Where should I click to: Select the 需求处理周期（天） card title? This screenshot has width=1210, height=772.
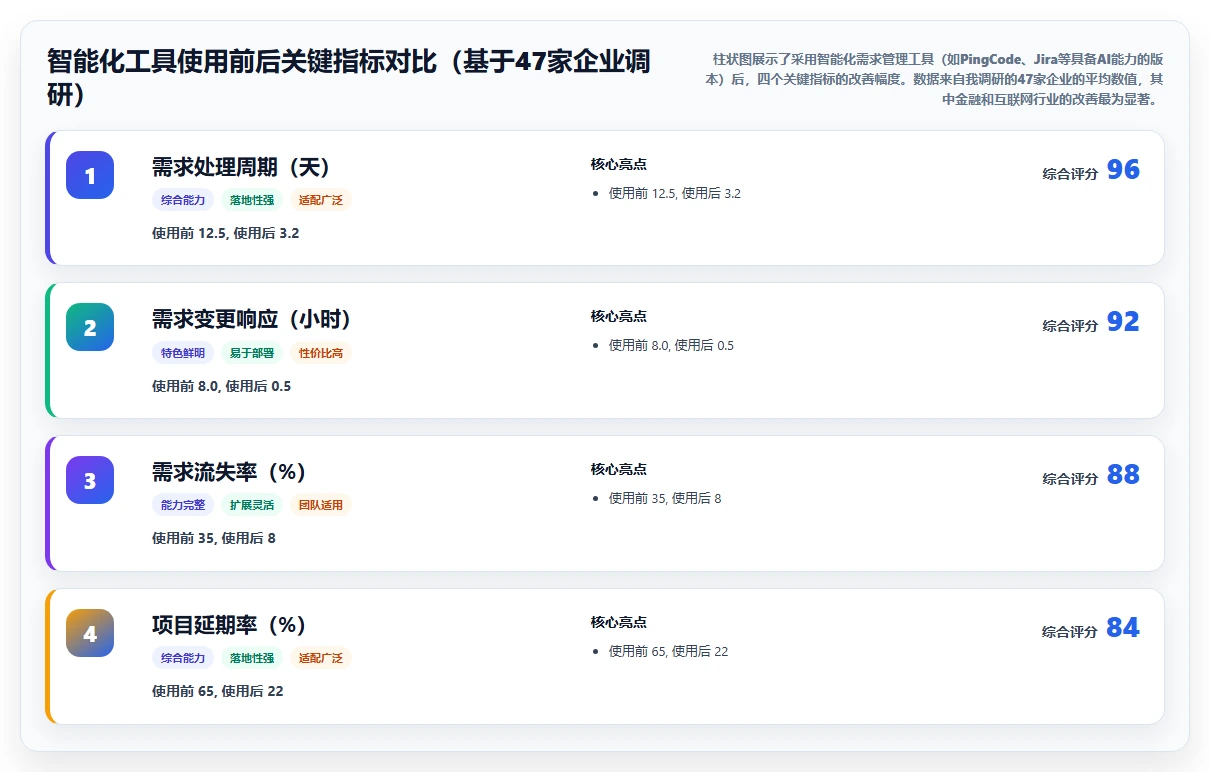pos(241,167)
